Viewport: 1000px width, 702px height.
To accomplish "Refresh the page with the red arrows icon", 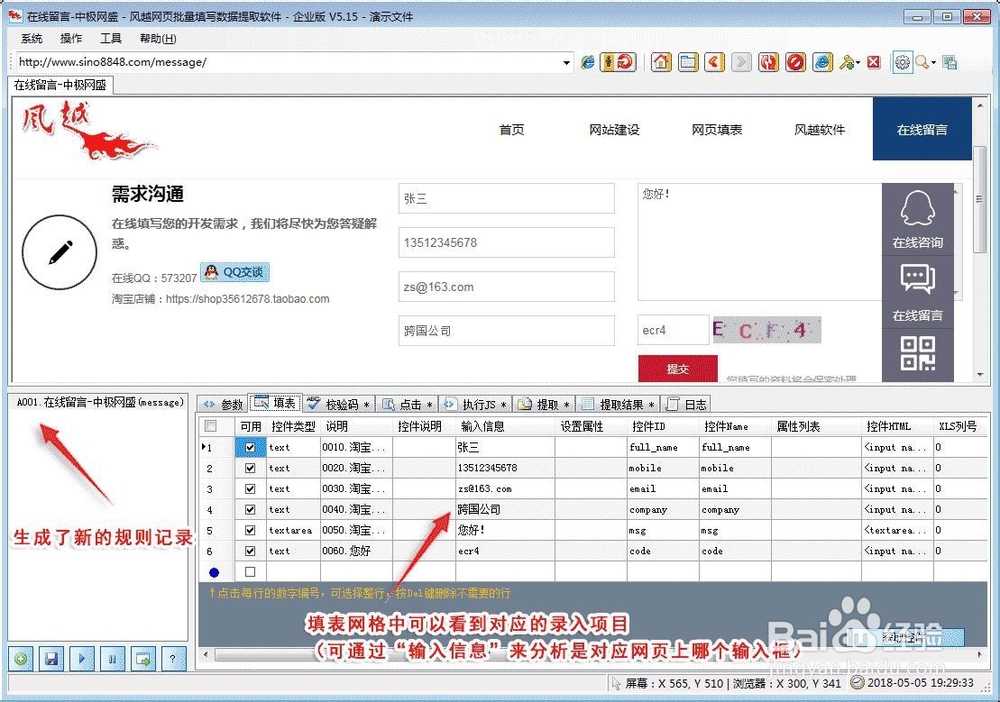I will [x=768, y=62].
